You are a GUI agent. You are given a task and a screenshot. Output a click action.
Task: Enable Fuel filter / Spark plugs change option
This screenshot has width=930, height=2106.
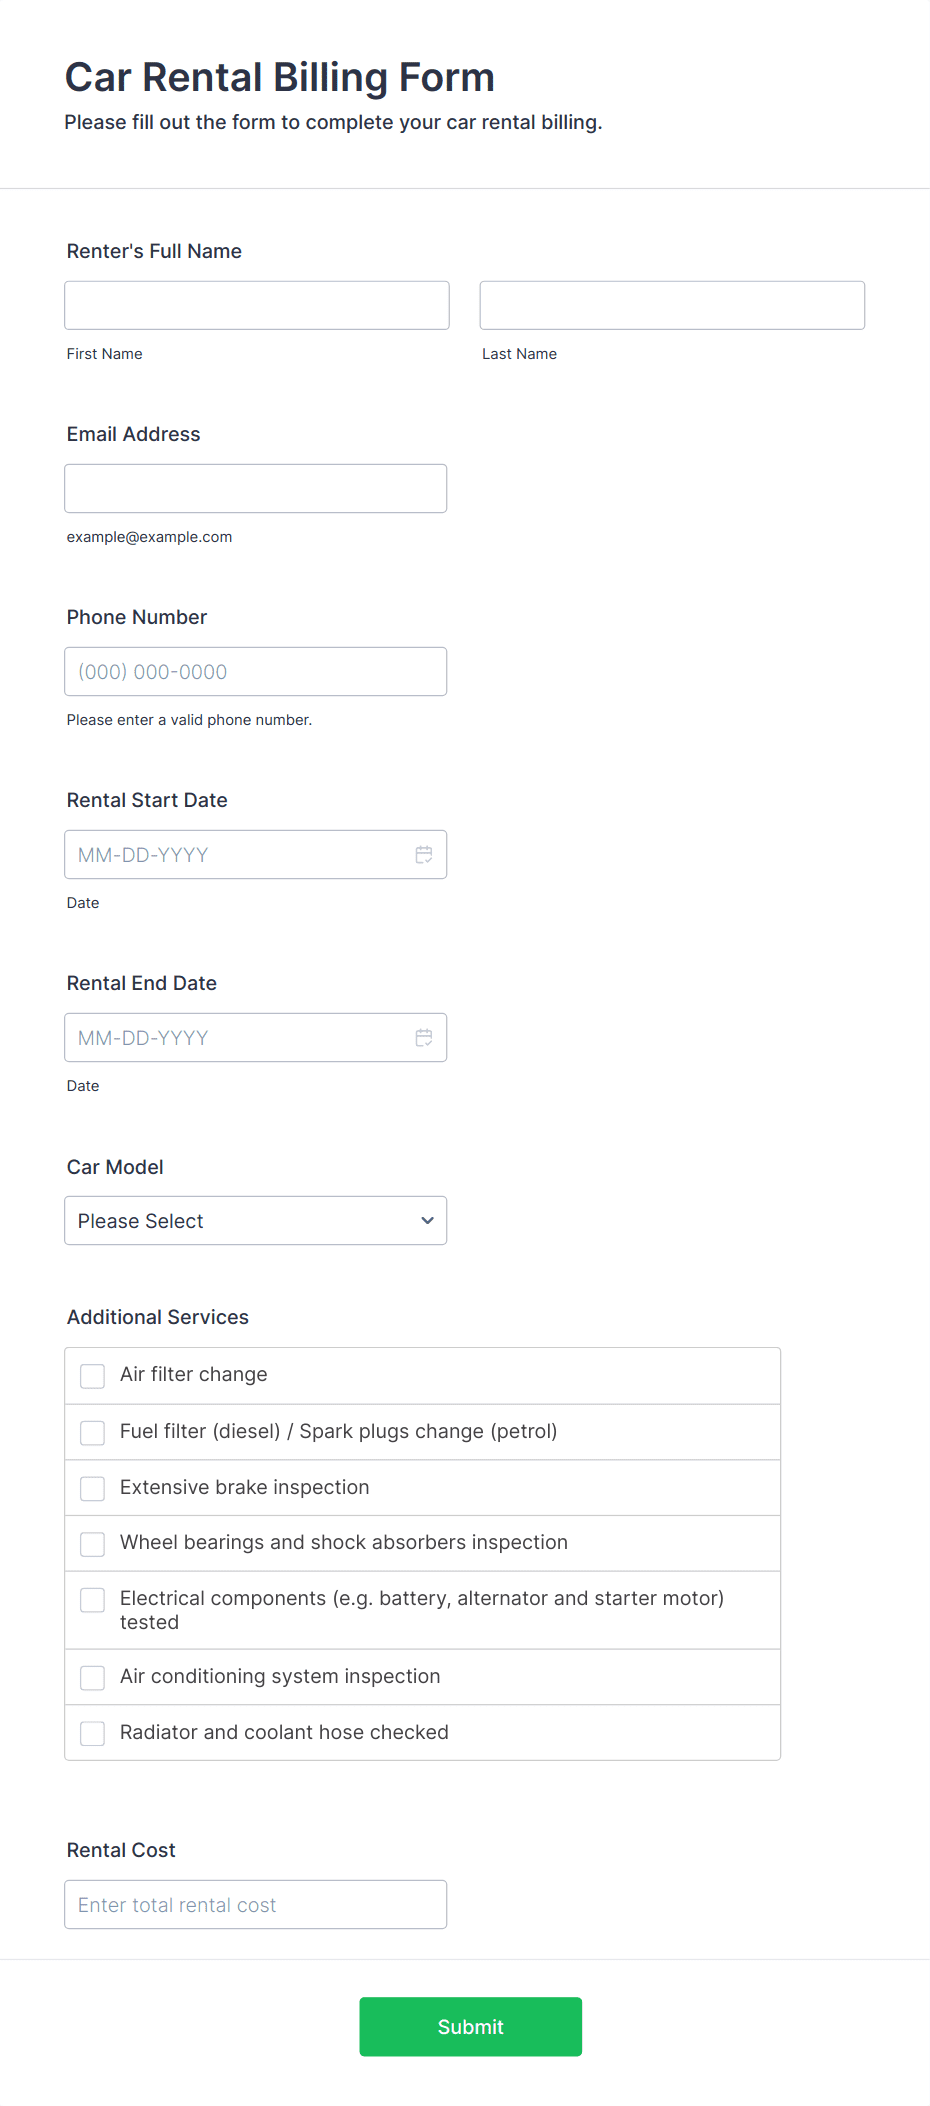(x=92, y=1432)
